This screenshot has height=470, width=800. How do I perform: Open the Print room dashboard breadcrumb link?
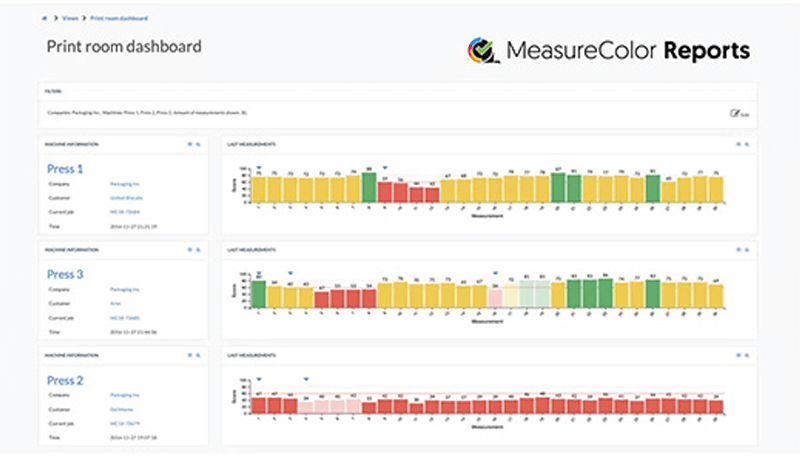(x=119, y=18)
